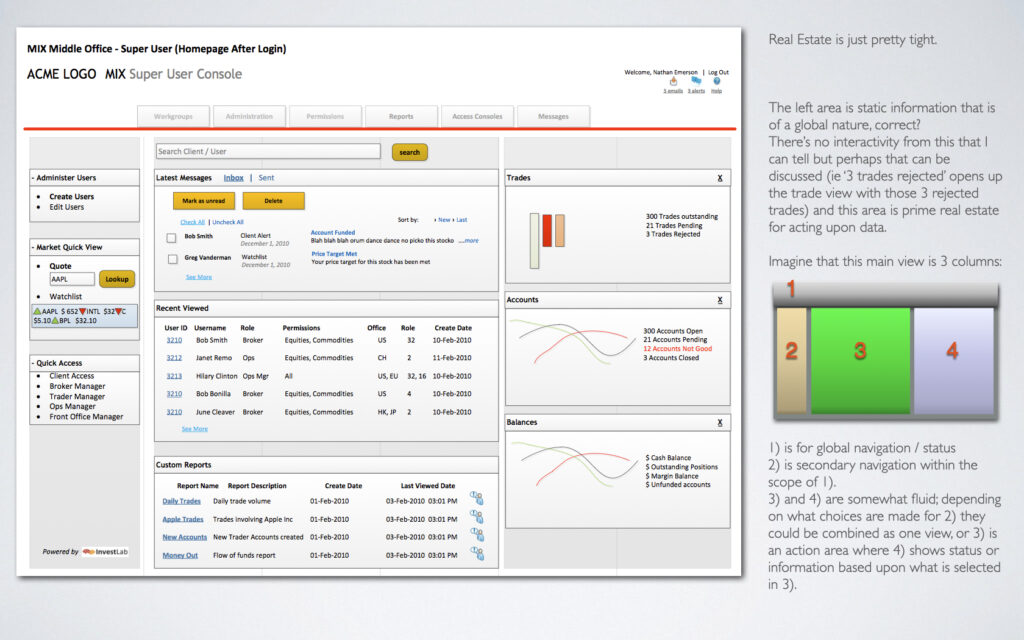Switch to the Reports tab

coord(401,117)
